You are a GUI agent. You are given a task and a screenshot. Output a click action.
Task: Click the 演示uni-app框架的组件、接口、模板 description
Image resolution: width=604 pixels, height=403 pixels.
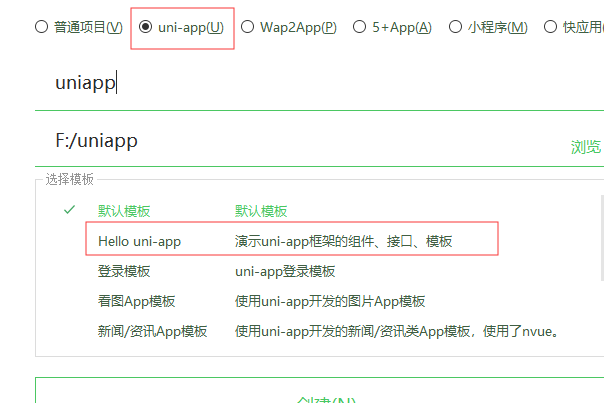(343, 241)
